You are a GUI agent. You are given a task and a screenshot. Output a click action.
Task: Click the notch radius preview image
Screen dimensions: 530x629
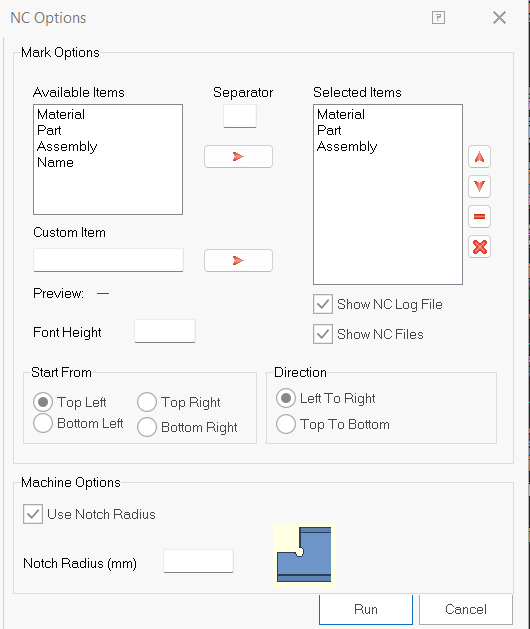[x=304, y=555]
